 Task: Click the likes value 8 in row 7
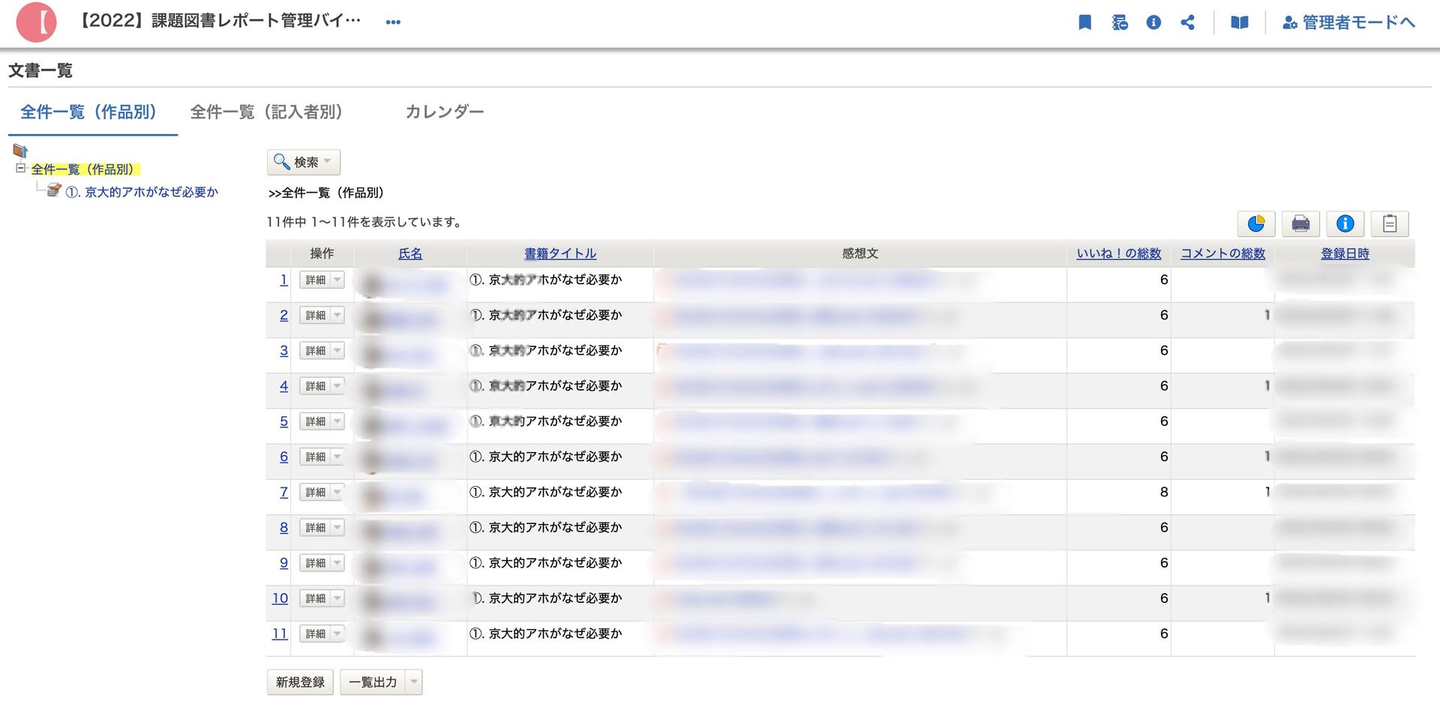1164,492
